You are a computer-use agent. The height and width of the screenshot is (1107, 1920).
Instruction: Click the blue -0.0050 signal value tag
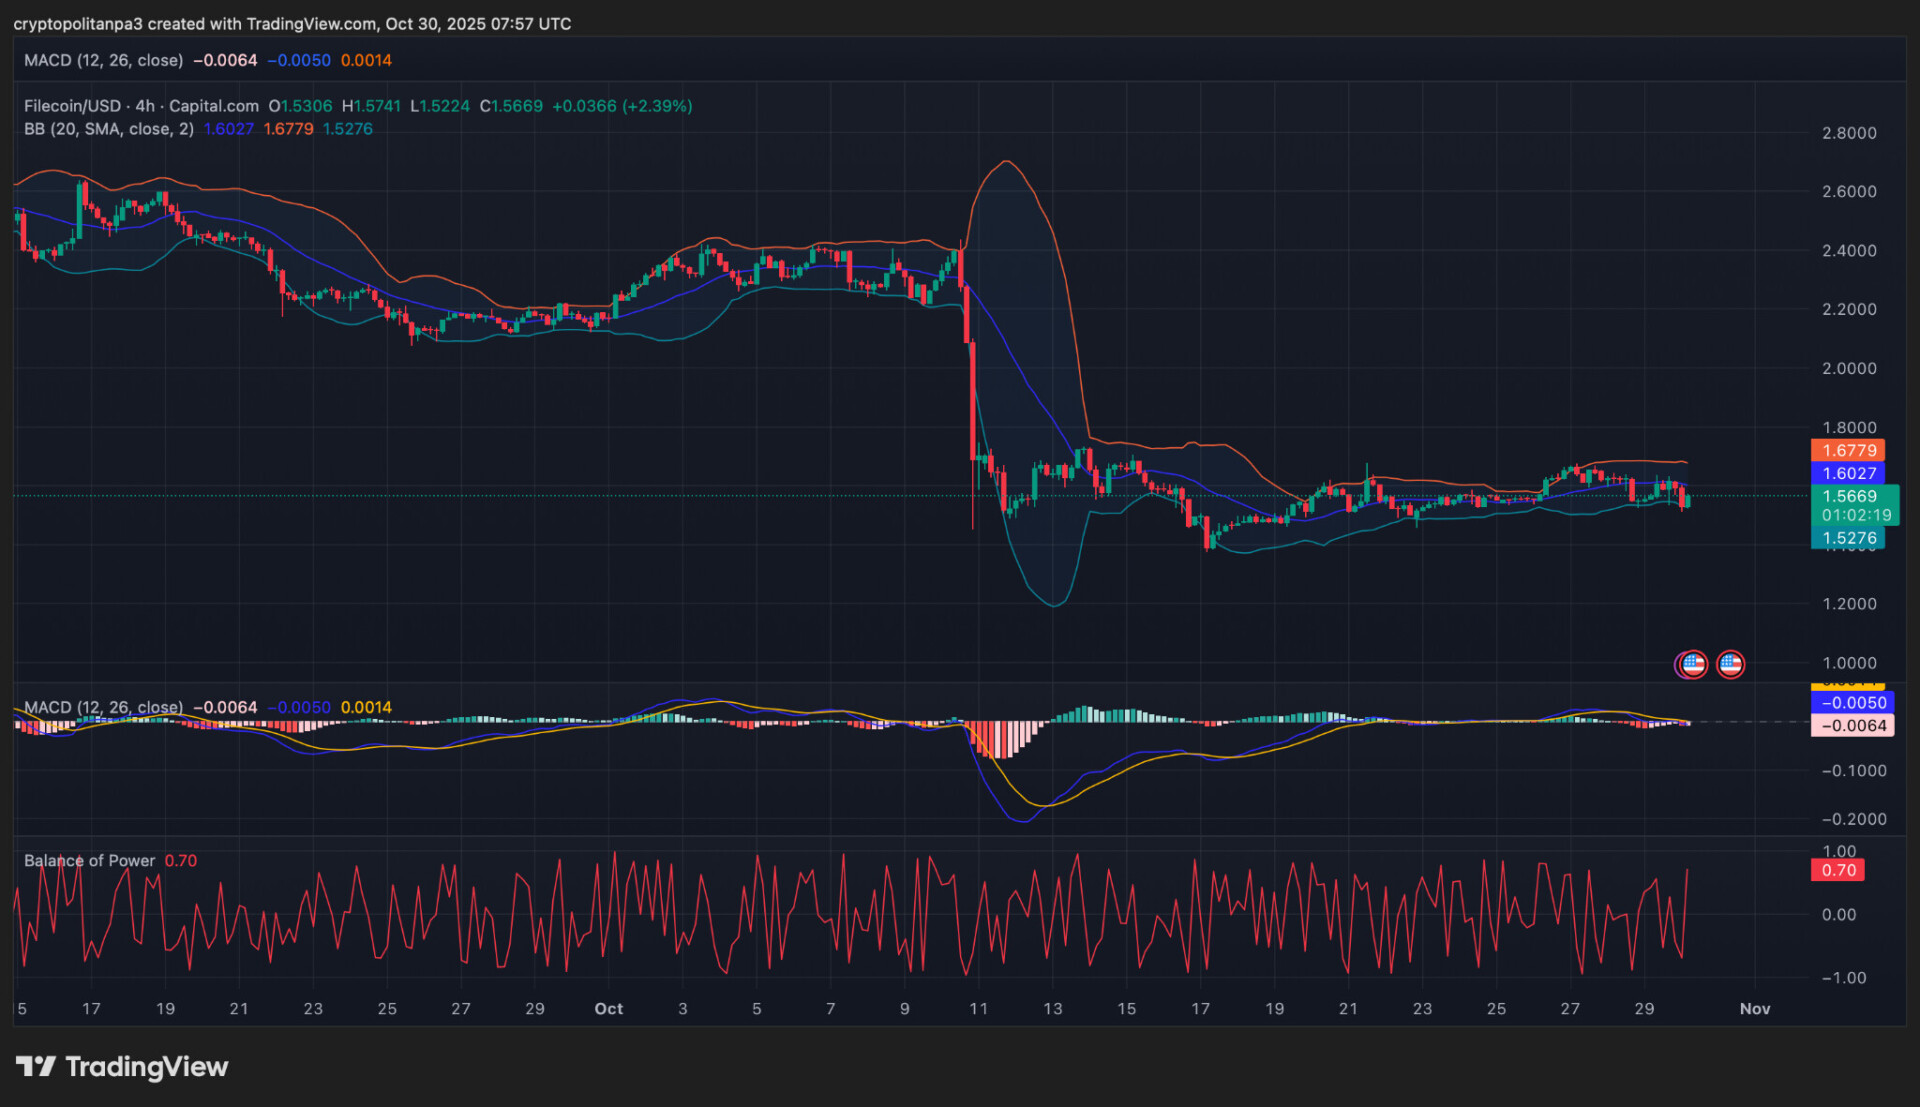(x=1852, y=703)
